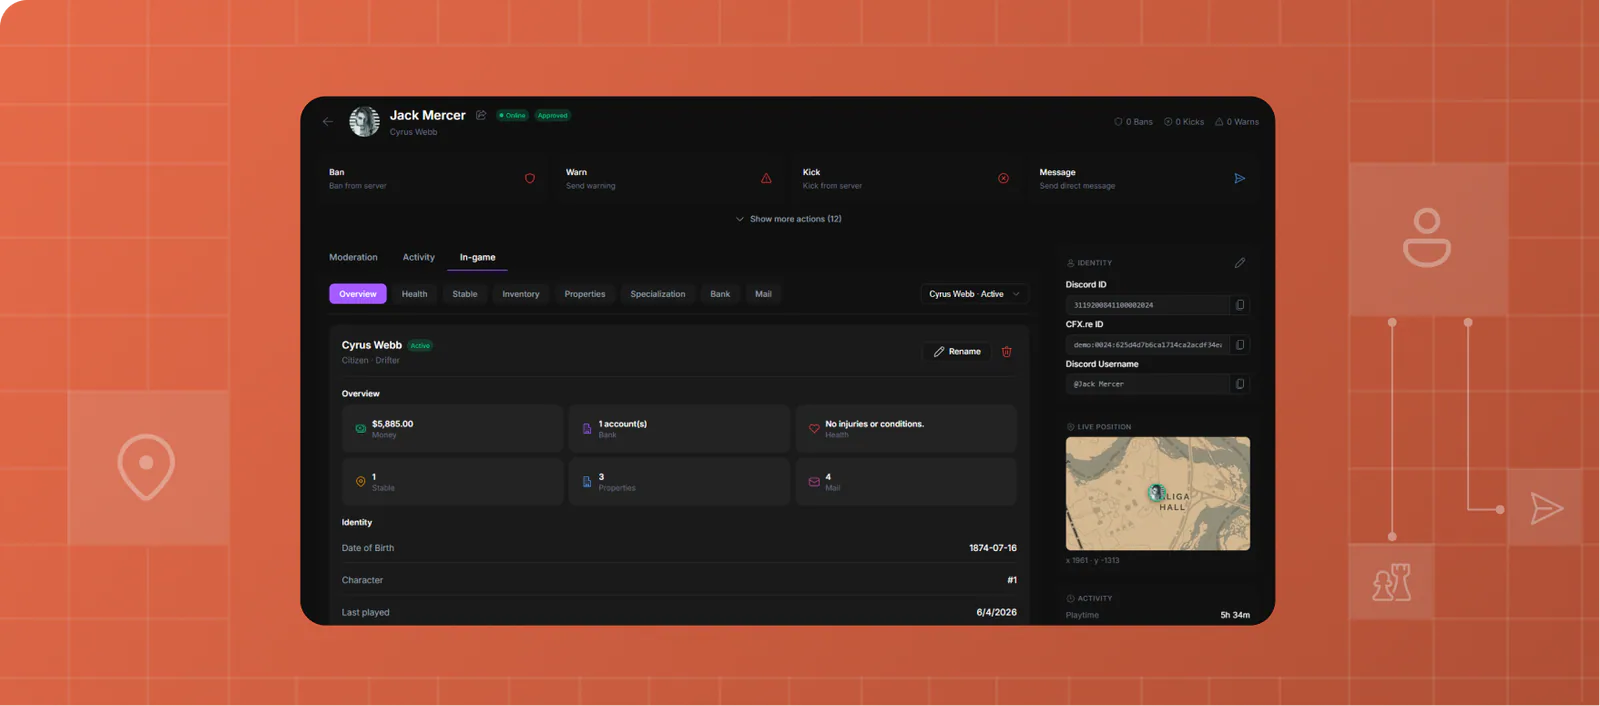Click the 5h 34m playtime value
The width and height of the screenshot is (1600, 706).
click(x=1235, y=615)
